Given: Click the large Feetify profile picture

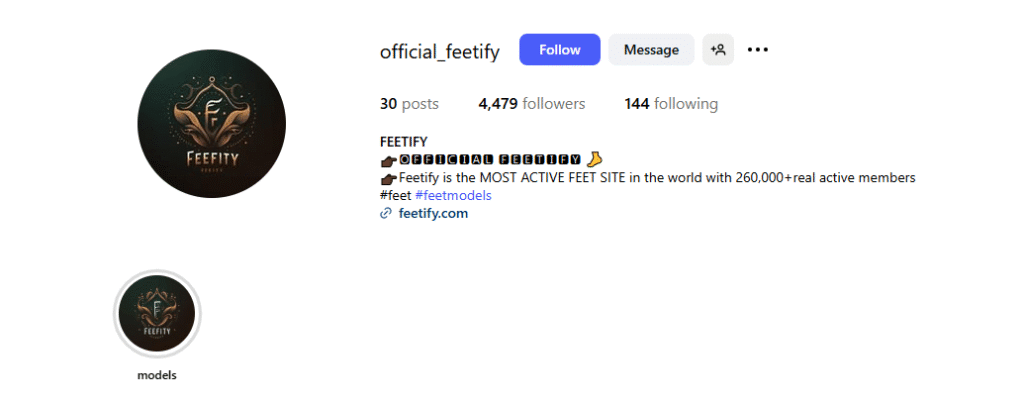Looking at the screenshot, I should tap(211, 123).
